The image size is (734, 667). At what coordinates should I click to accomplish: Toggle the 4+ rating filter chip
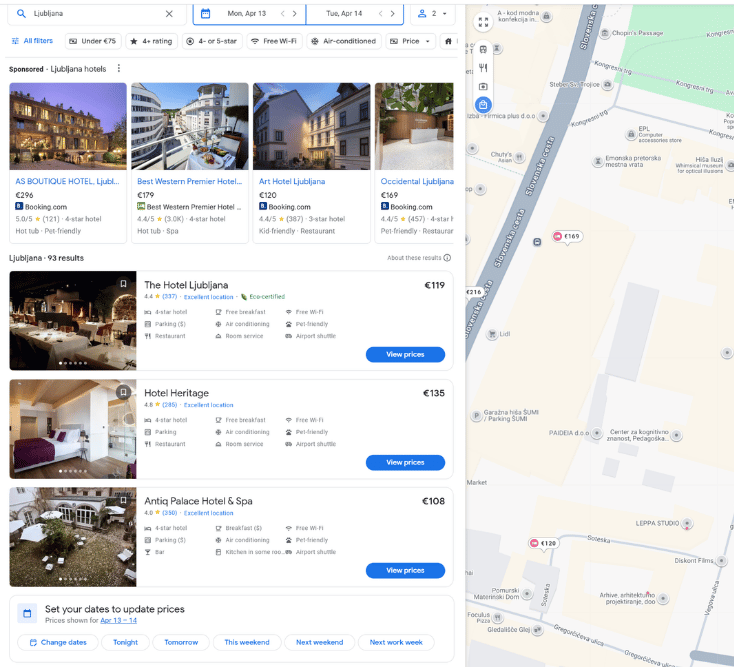152,41
